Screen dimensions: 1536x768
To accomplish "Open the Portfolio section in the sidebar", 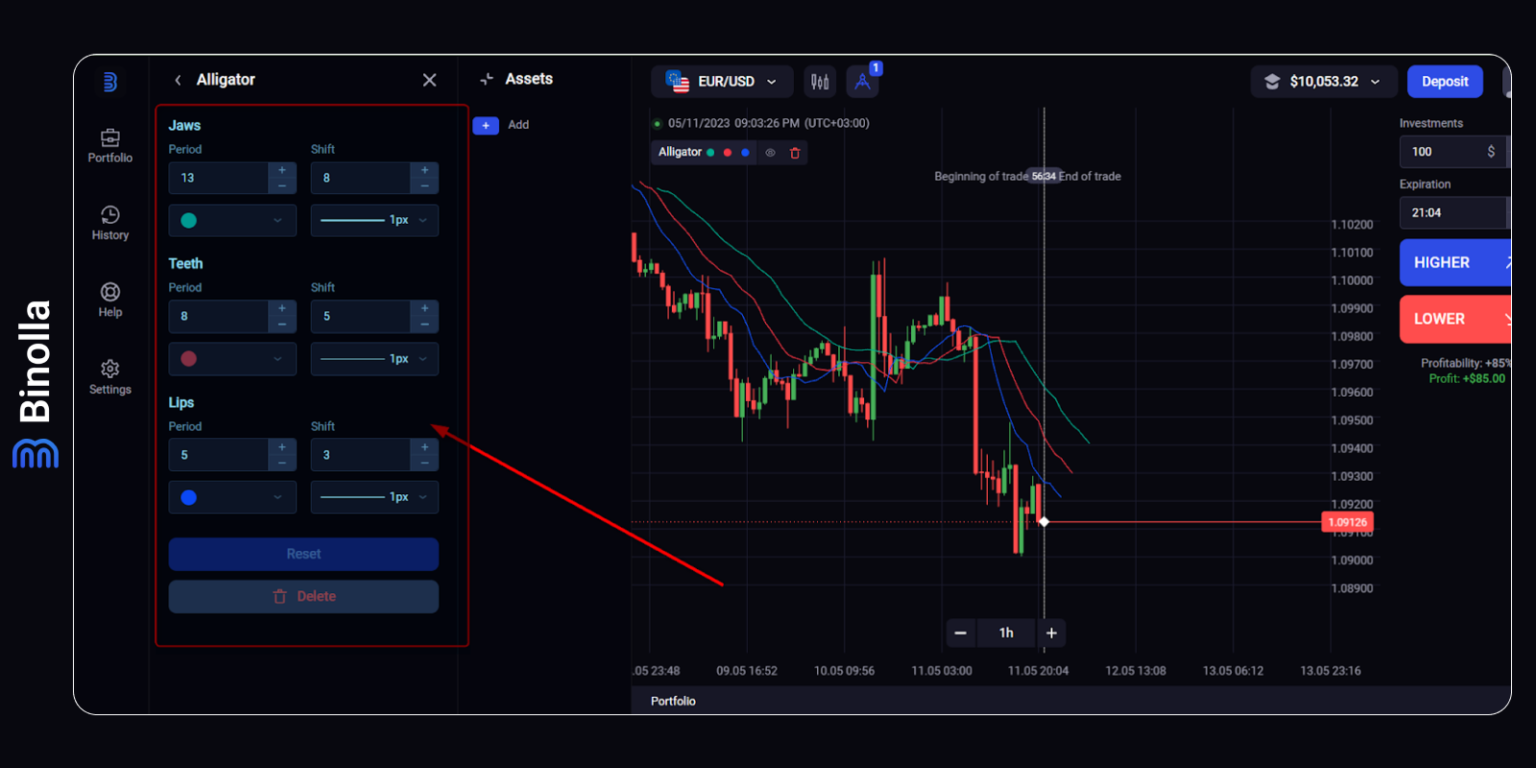I will (x=110, y=145).
